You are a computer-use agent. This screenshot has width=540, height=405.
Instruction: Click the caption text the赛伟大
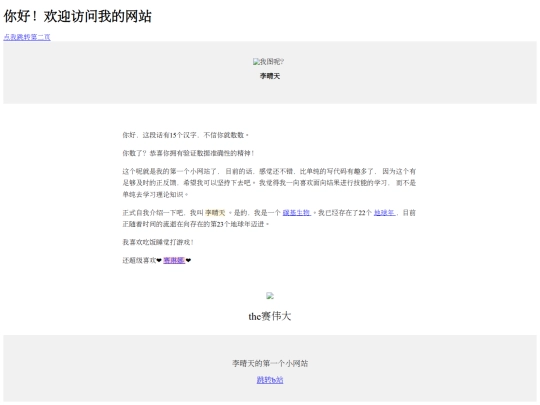click(270, 316)
